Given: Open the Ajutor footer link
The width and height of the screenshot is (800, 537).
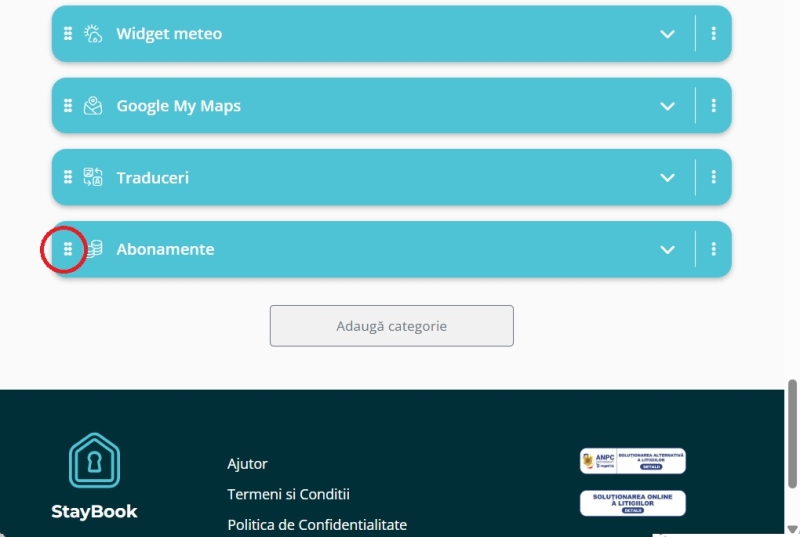Looking at the screenshot, I should 247,464.
